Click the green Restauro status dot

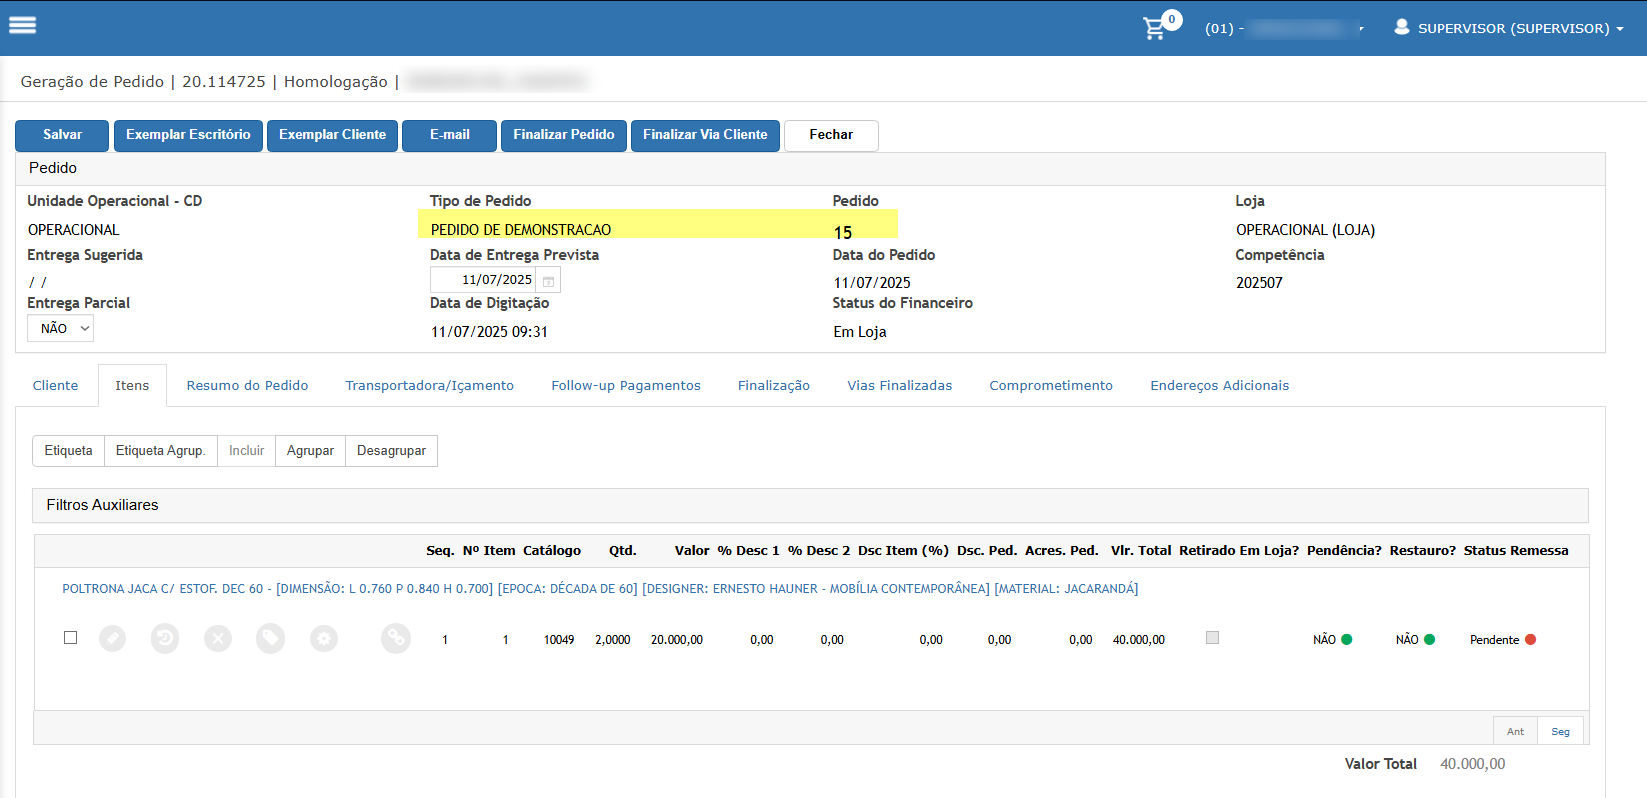(x=1429, y=639)
